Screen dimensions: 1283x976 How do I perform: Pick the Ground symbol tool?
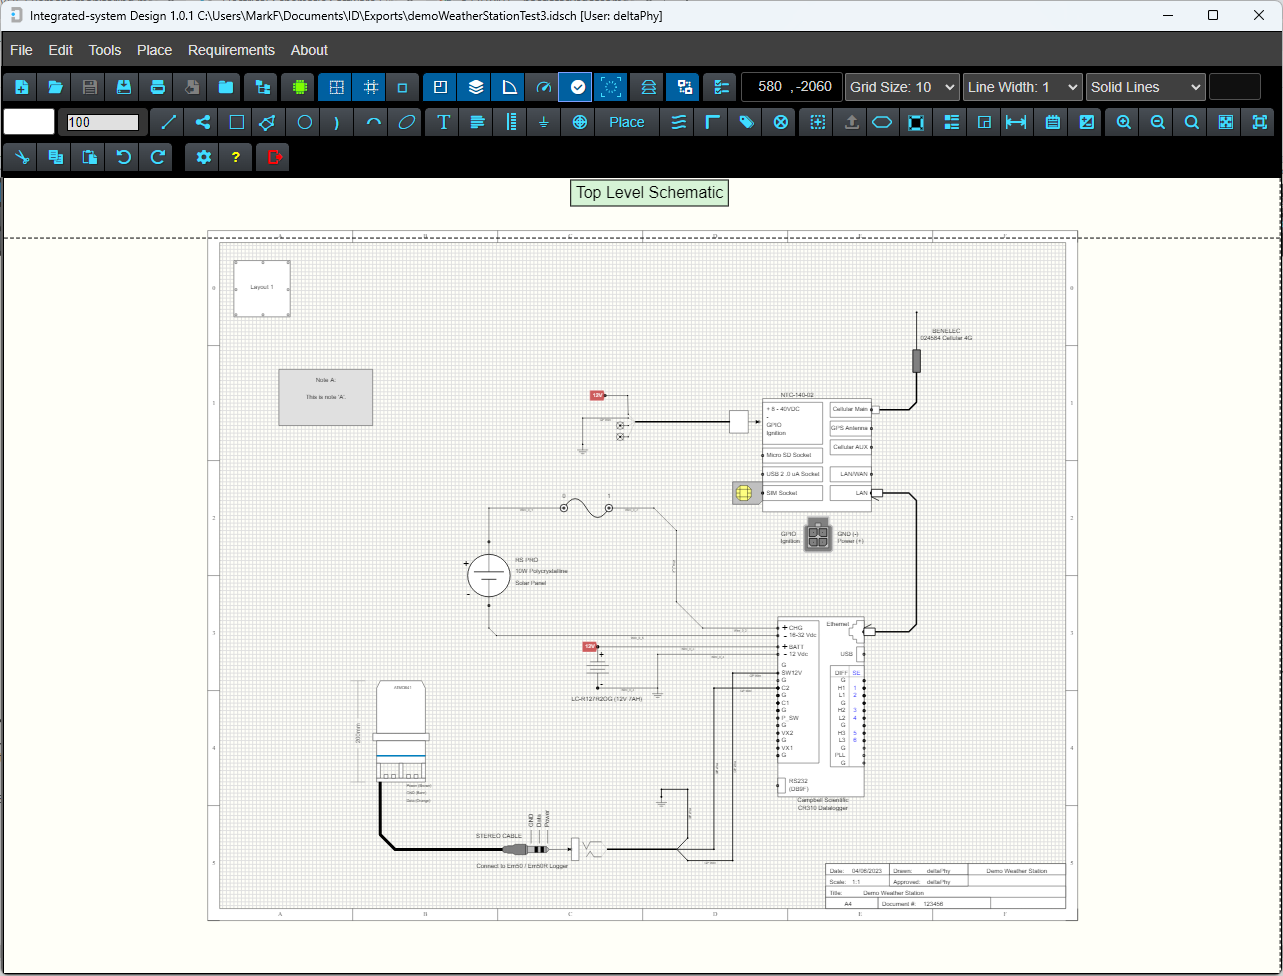point(544,121)
